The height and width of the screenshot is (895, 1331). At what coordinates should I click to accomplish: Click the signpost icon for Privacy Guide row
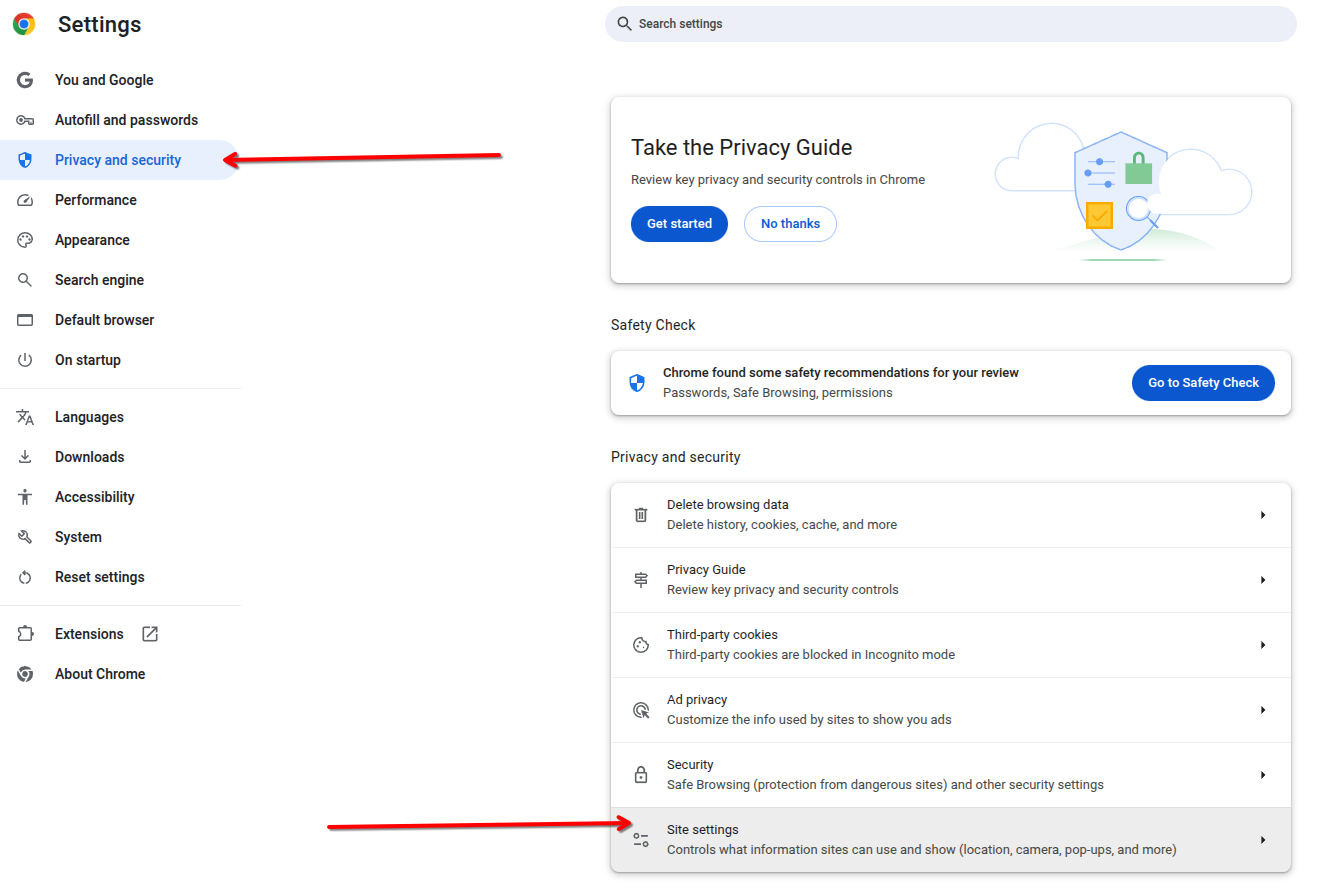pos(641,580)
